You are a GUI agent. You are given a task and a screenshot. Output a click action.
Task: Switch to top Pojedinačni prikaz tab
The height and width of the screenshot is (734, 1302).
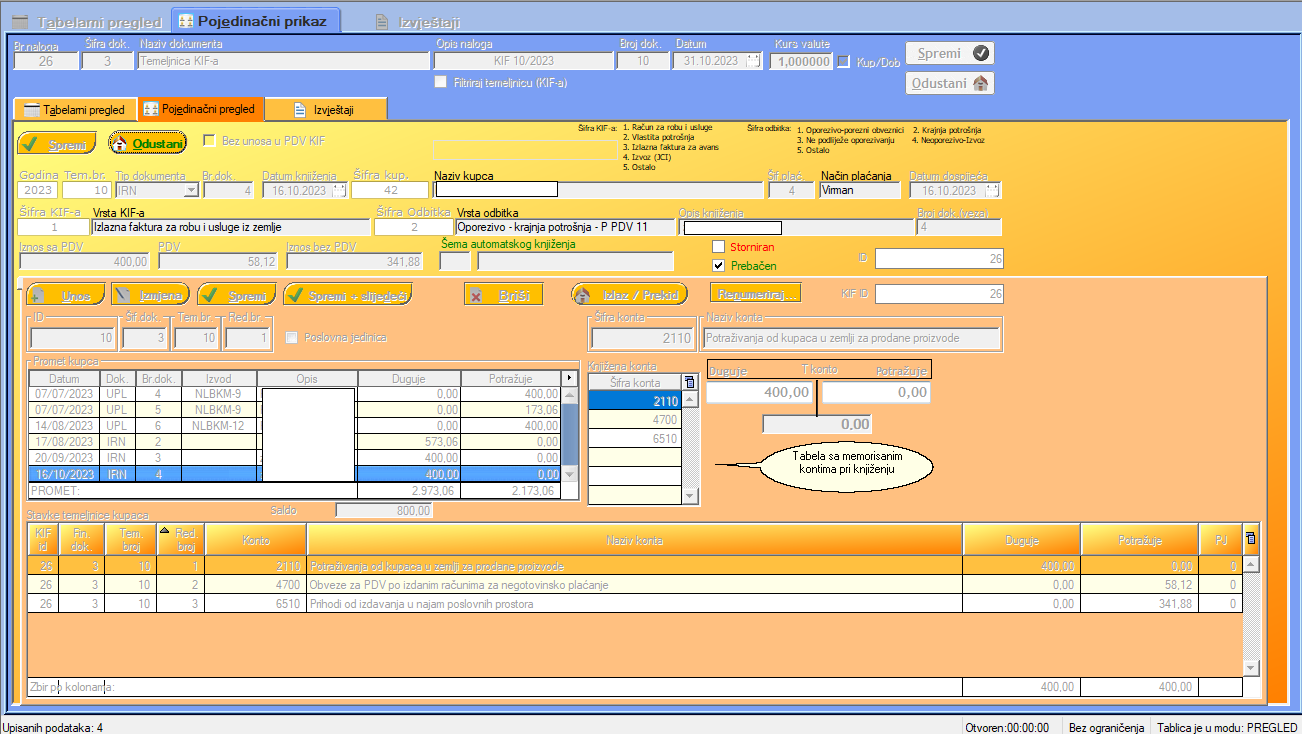coord(256,21)
